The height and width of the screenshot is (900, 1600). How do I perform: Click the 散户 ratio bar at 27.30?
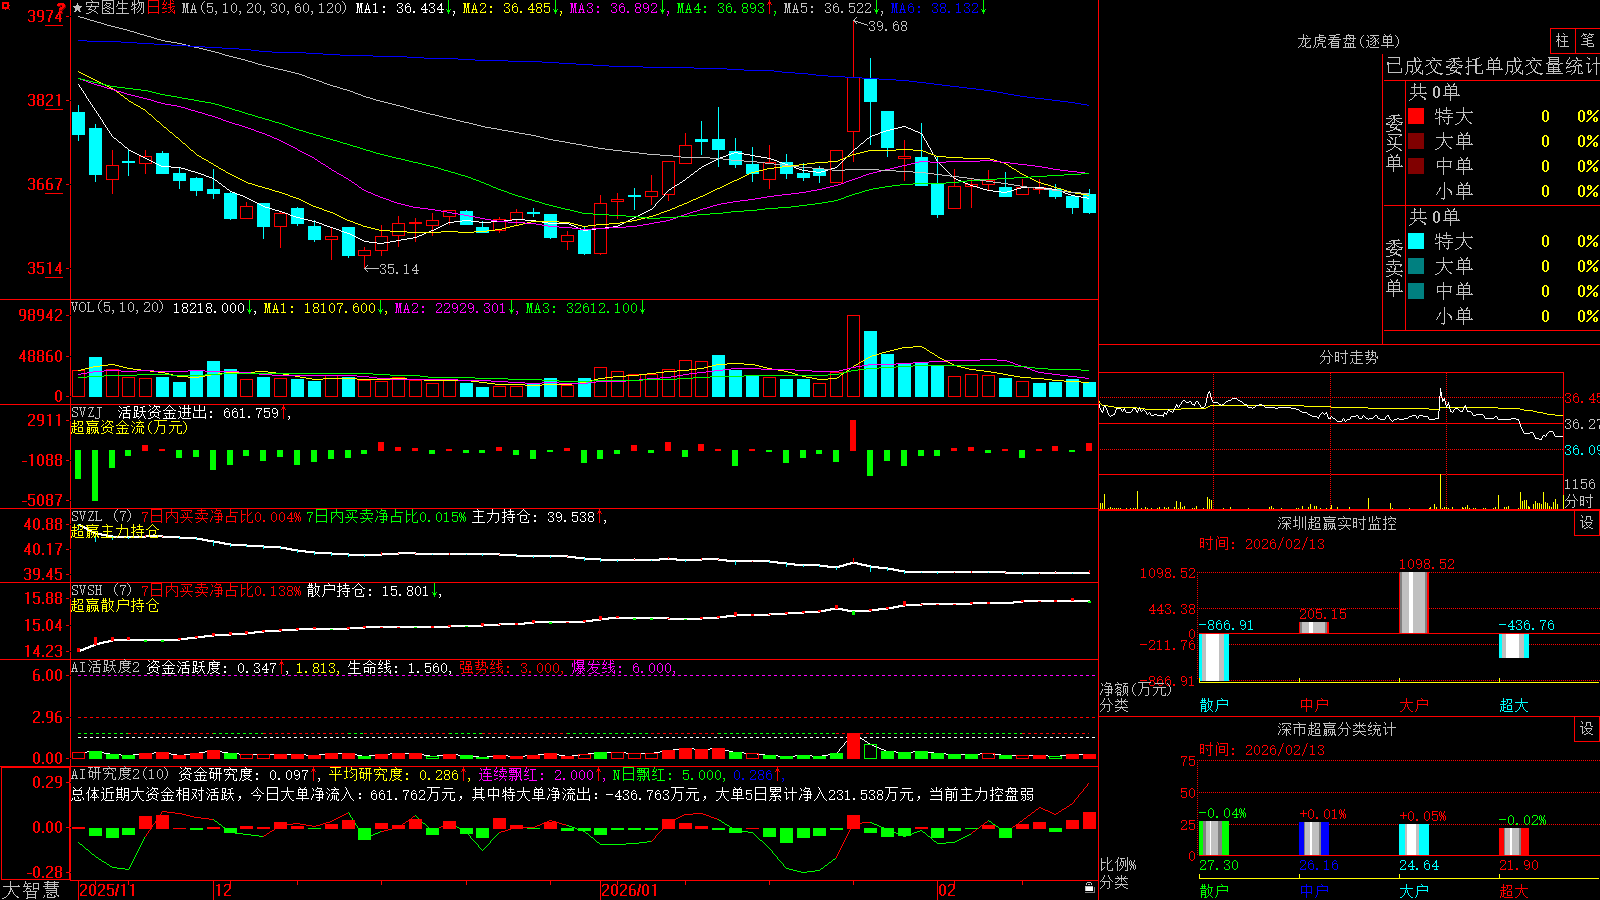(1214, 839)
